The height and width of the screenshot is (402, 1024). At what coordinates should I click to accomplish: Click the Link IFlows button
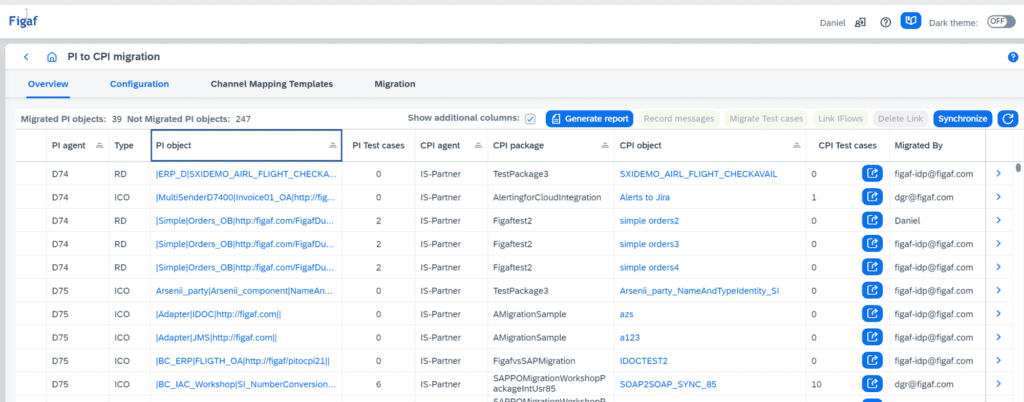click(840, 119)
